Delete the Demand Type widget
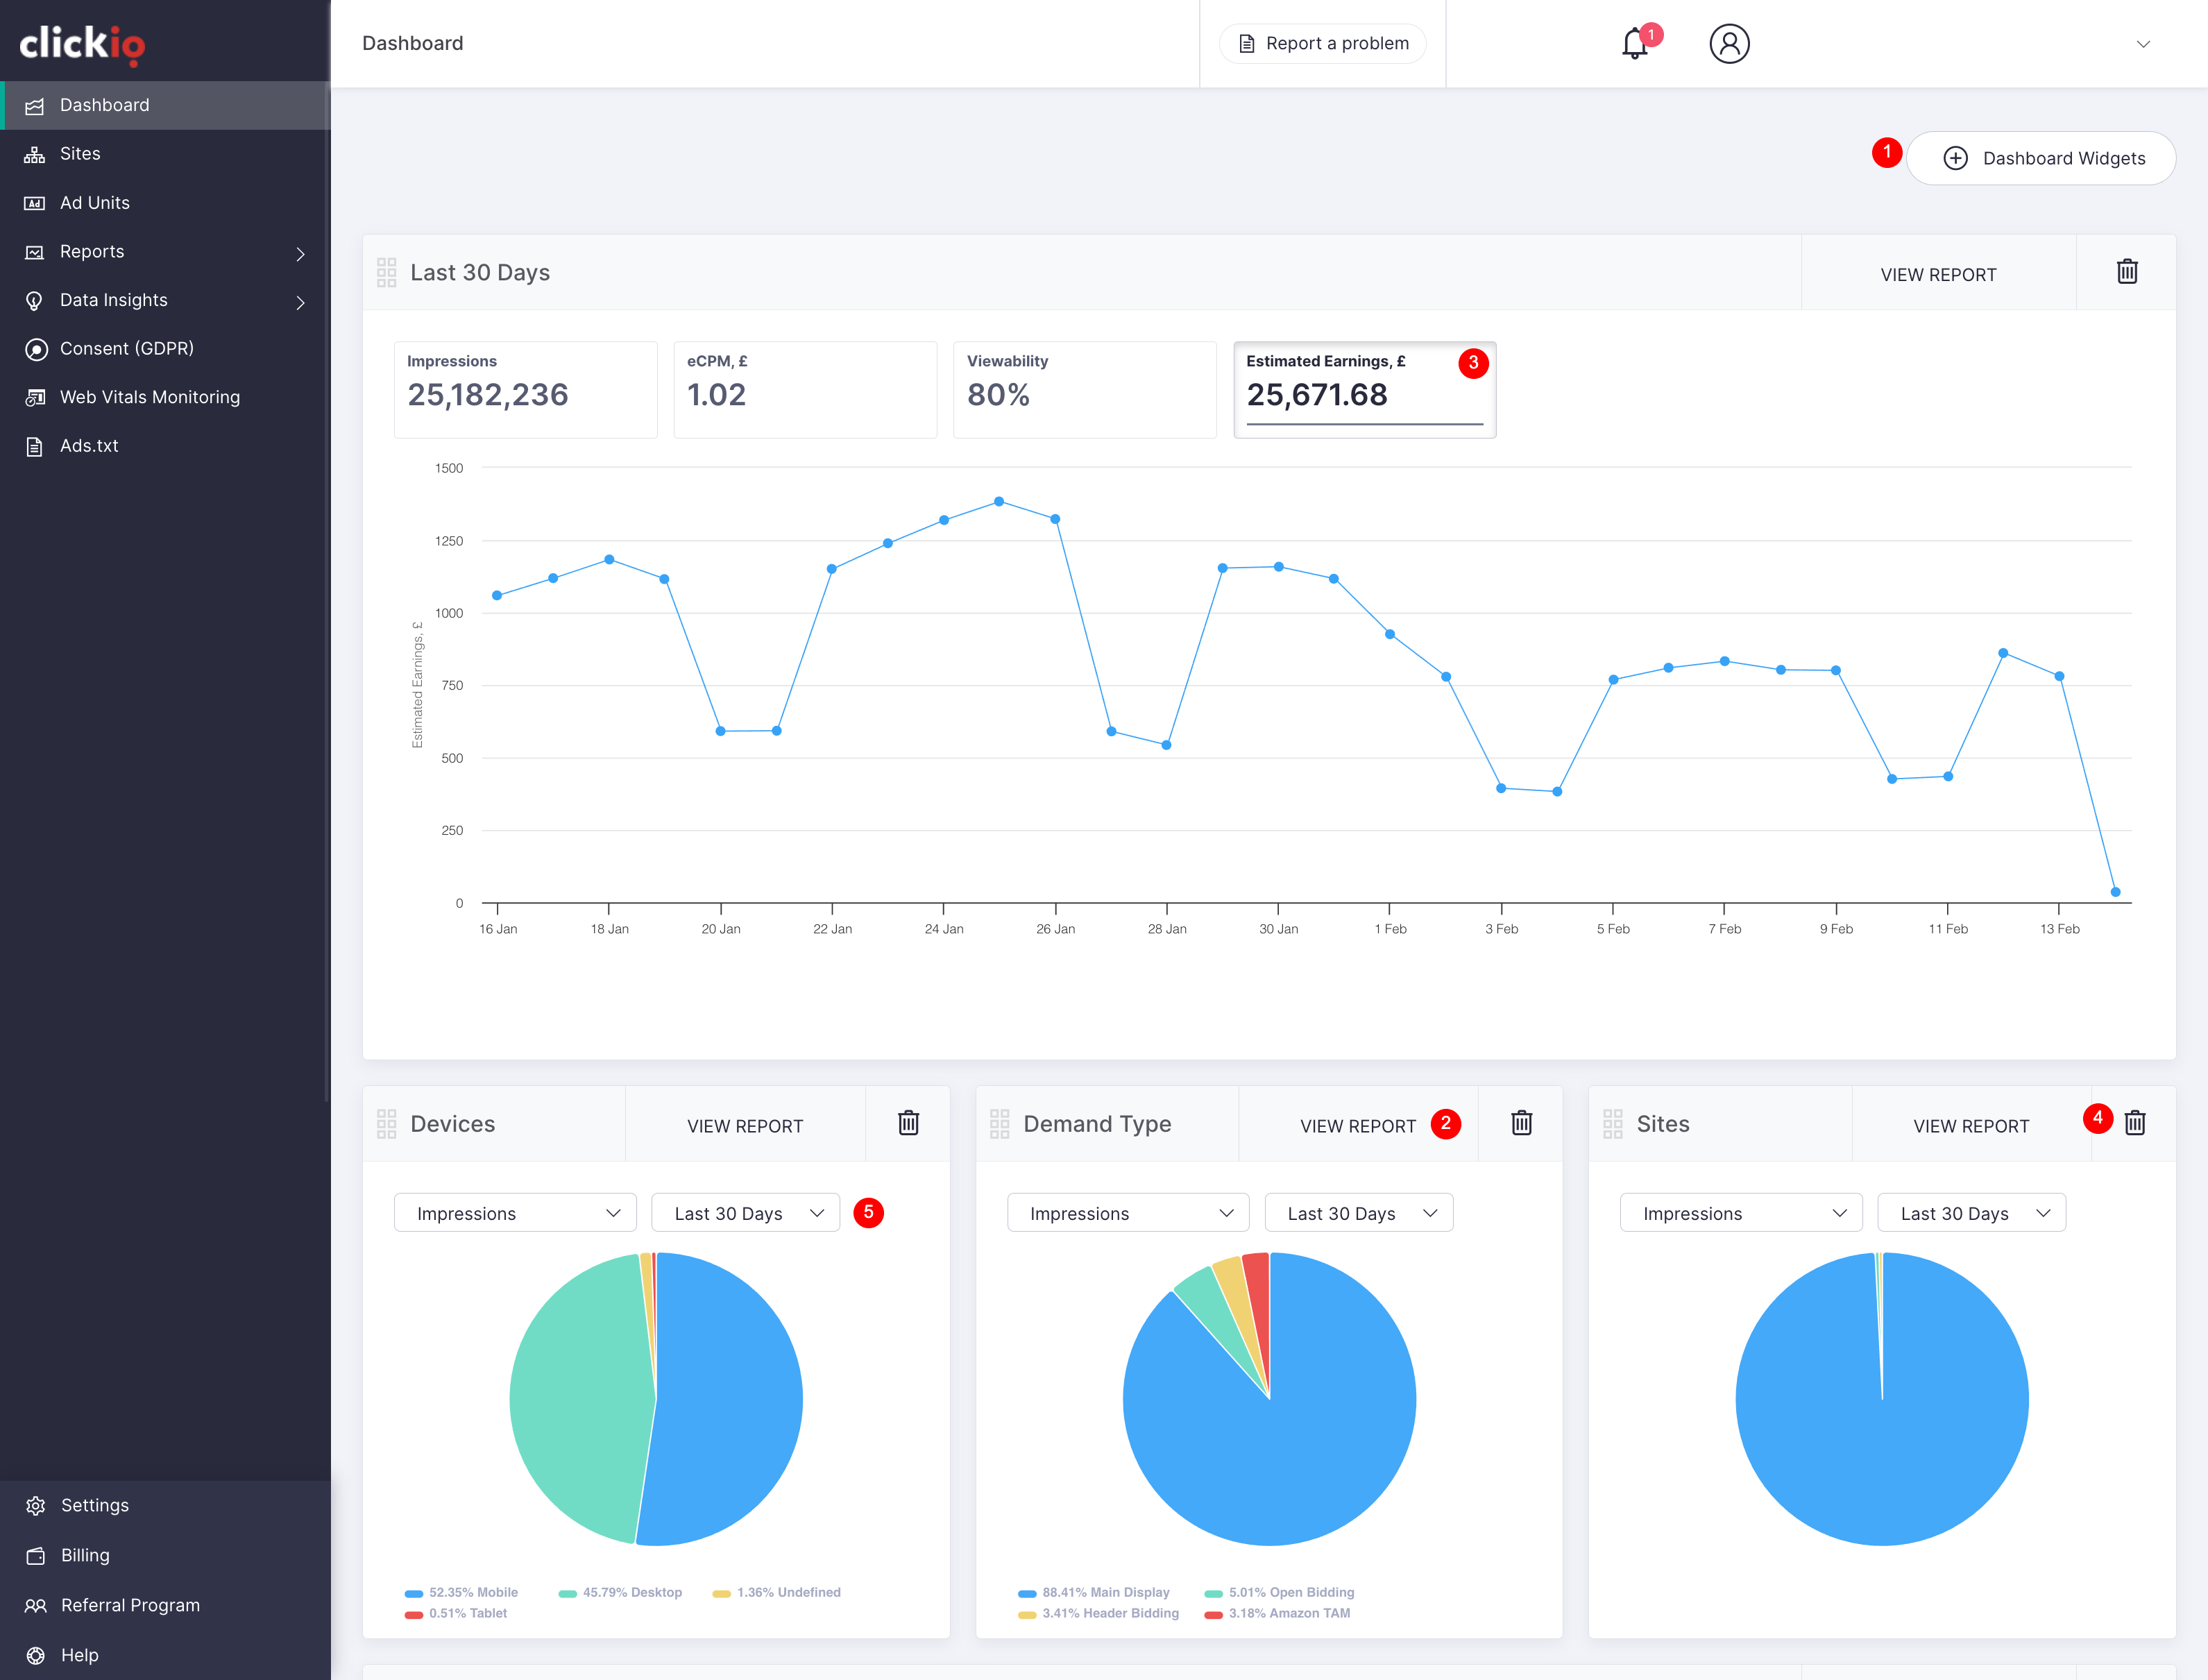Image resolution: width=2208 pixels, height=1680 pixels. 1522,1123
